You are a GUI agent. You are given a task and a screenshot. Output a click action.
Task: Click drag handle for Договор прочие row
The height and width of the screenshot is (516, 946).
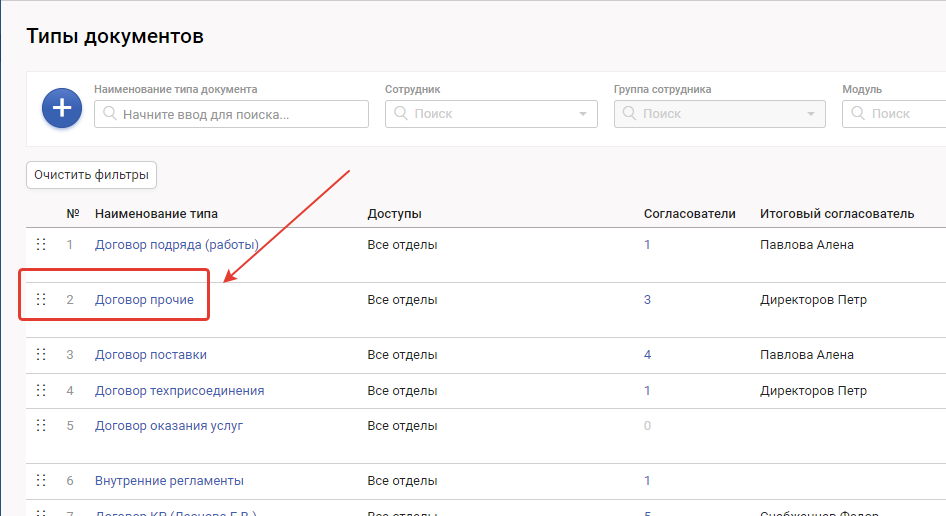tap(41, 299)
